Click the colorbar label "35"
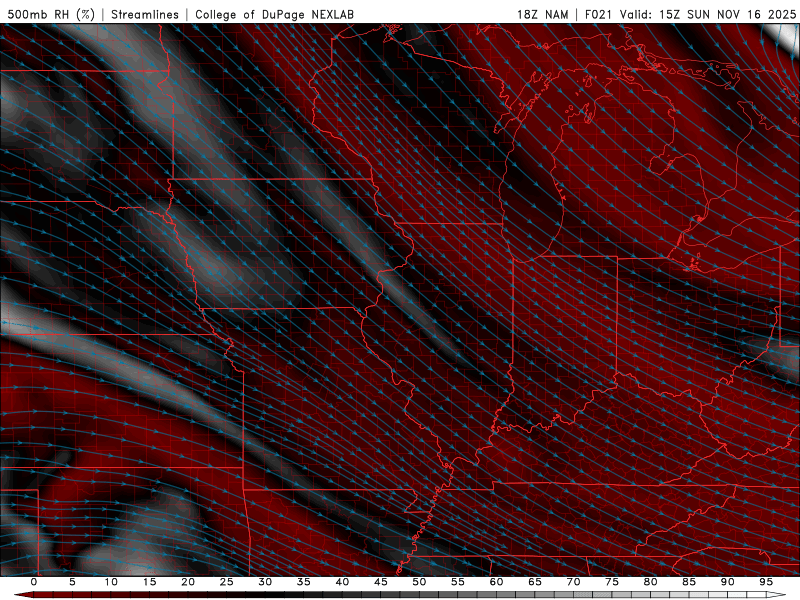800x600 pixels. coord(304,582)
